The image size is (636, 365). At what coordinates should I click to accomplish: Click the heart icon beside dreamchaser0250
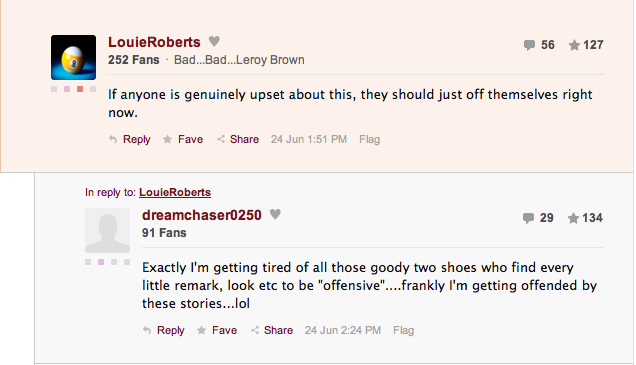tap(275, 214)
